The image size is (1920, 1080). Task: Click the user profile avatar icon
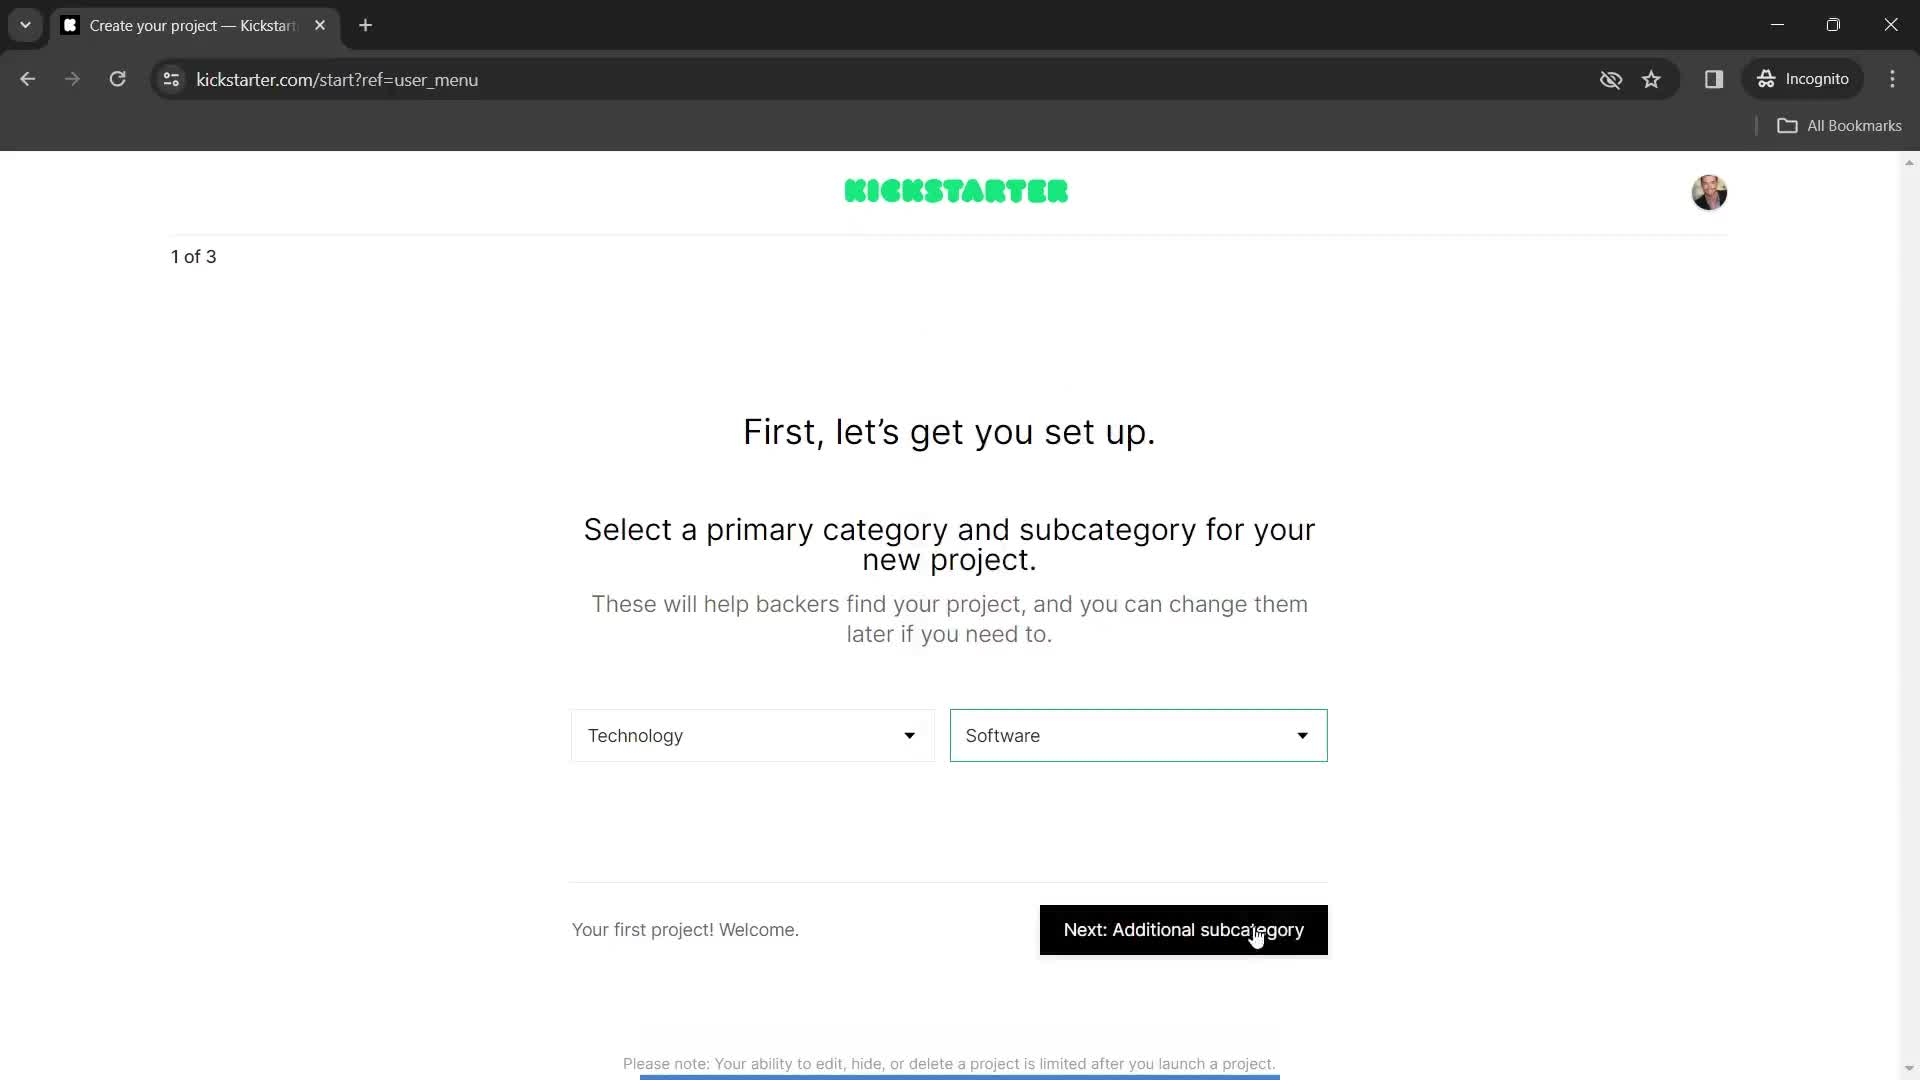[1710, 193]
